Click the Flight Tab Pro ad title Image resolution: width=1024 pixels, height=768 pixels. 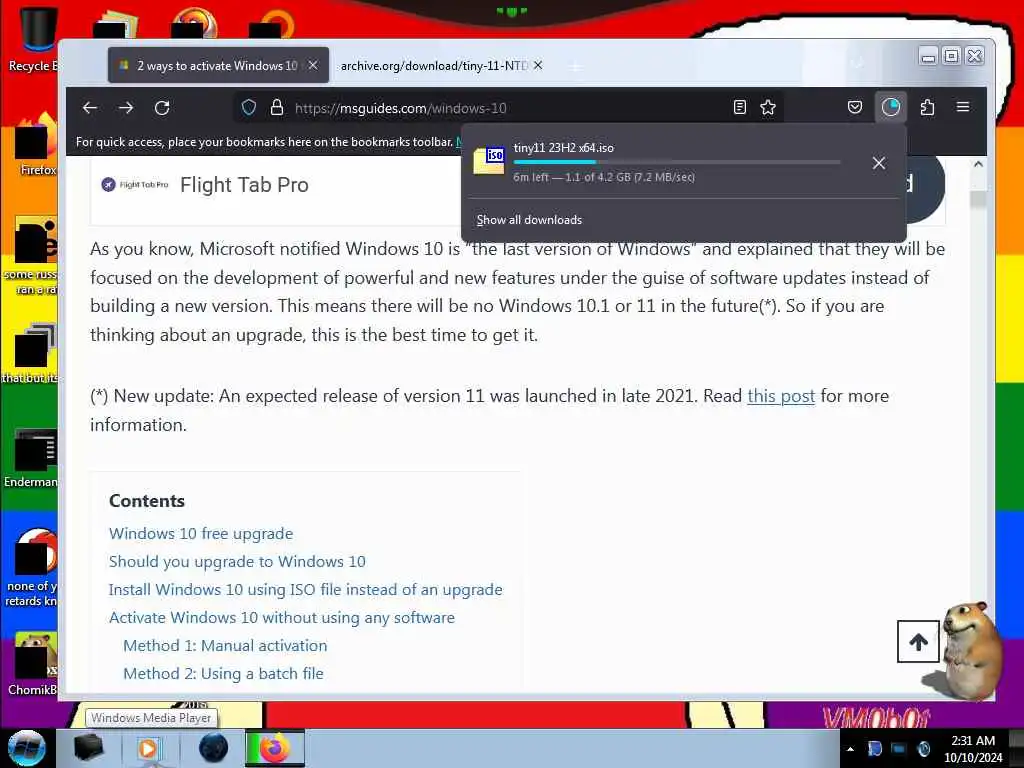coord(244,185)
